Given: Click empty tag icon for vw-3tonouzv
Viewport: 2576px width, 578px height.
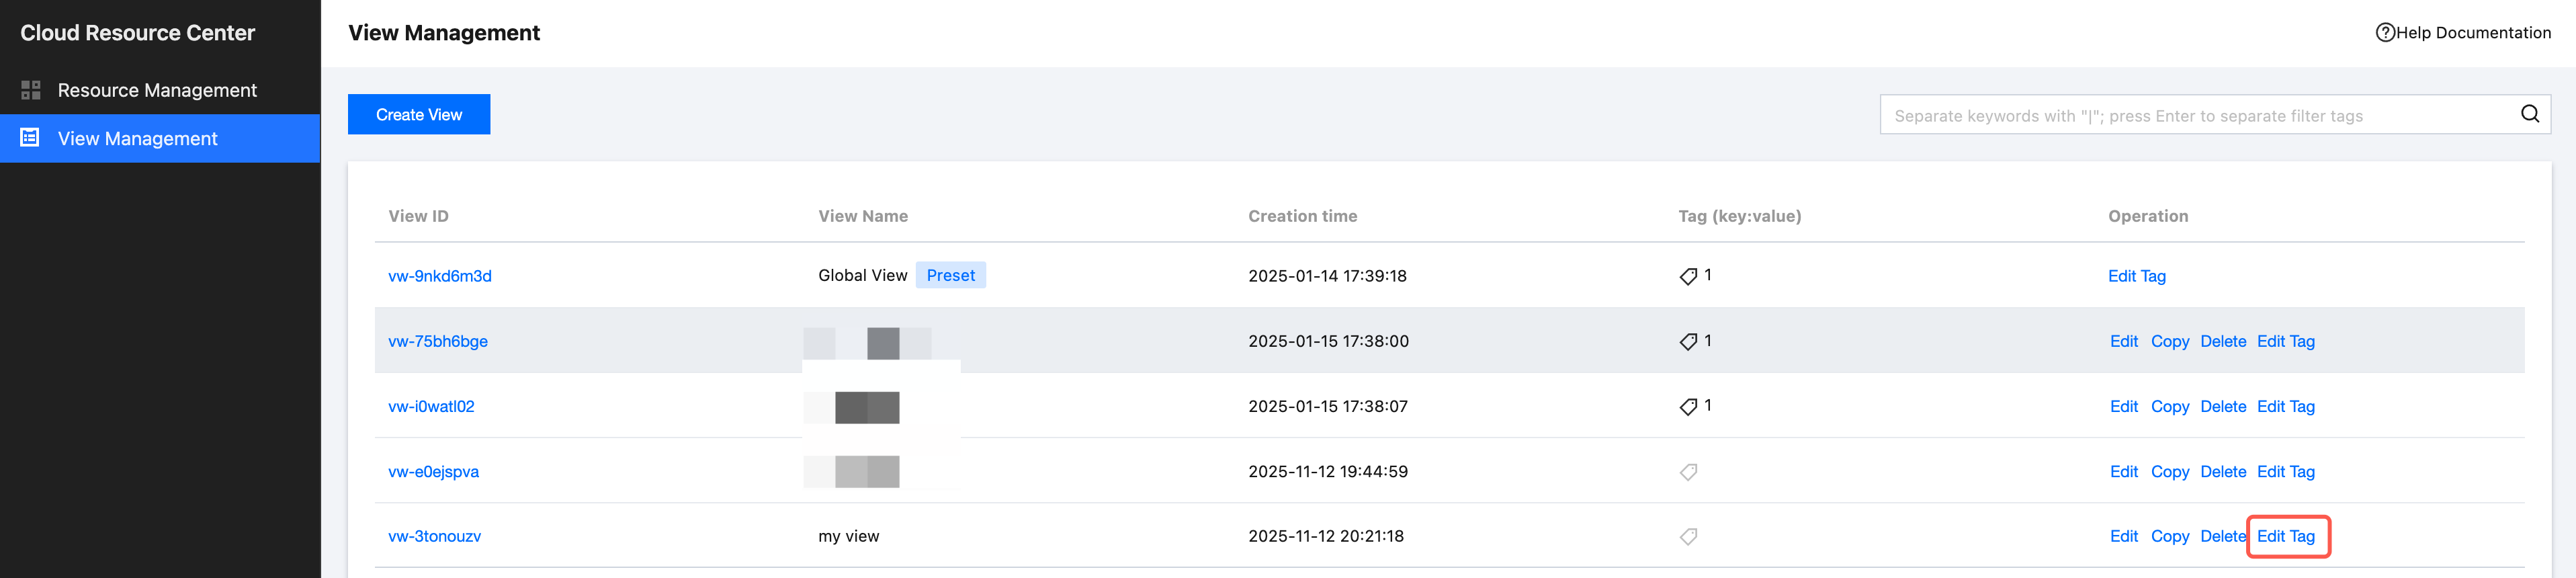Looking at the screenshot, I should (1688, 537).
